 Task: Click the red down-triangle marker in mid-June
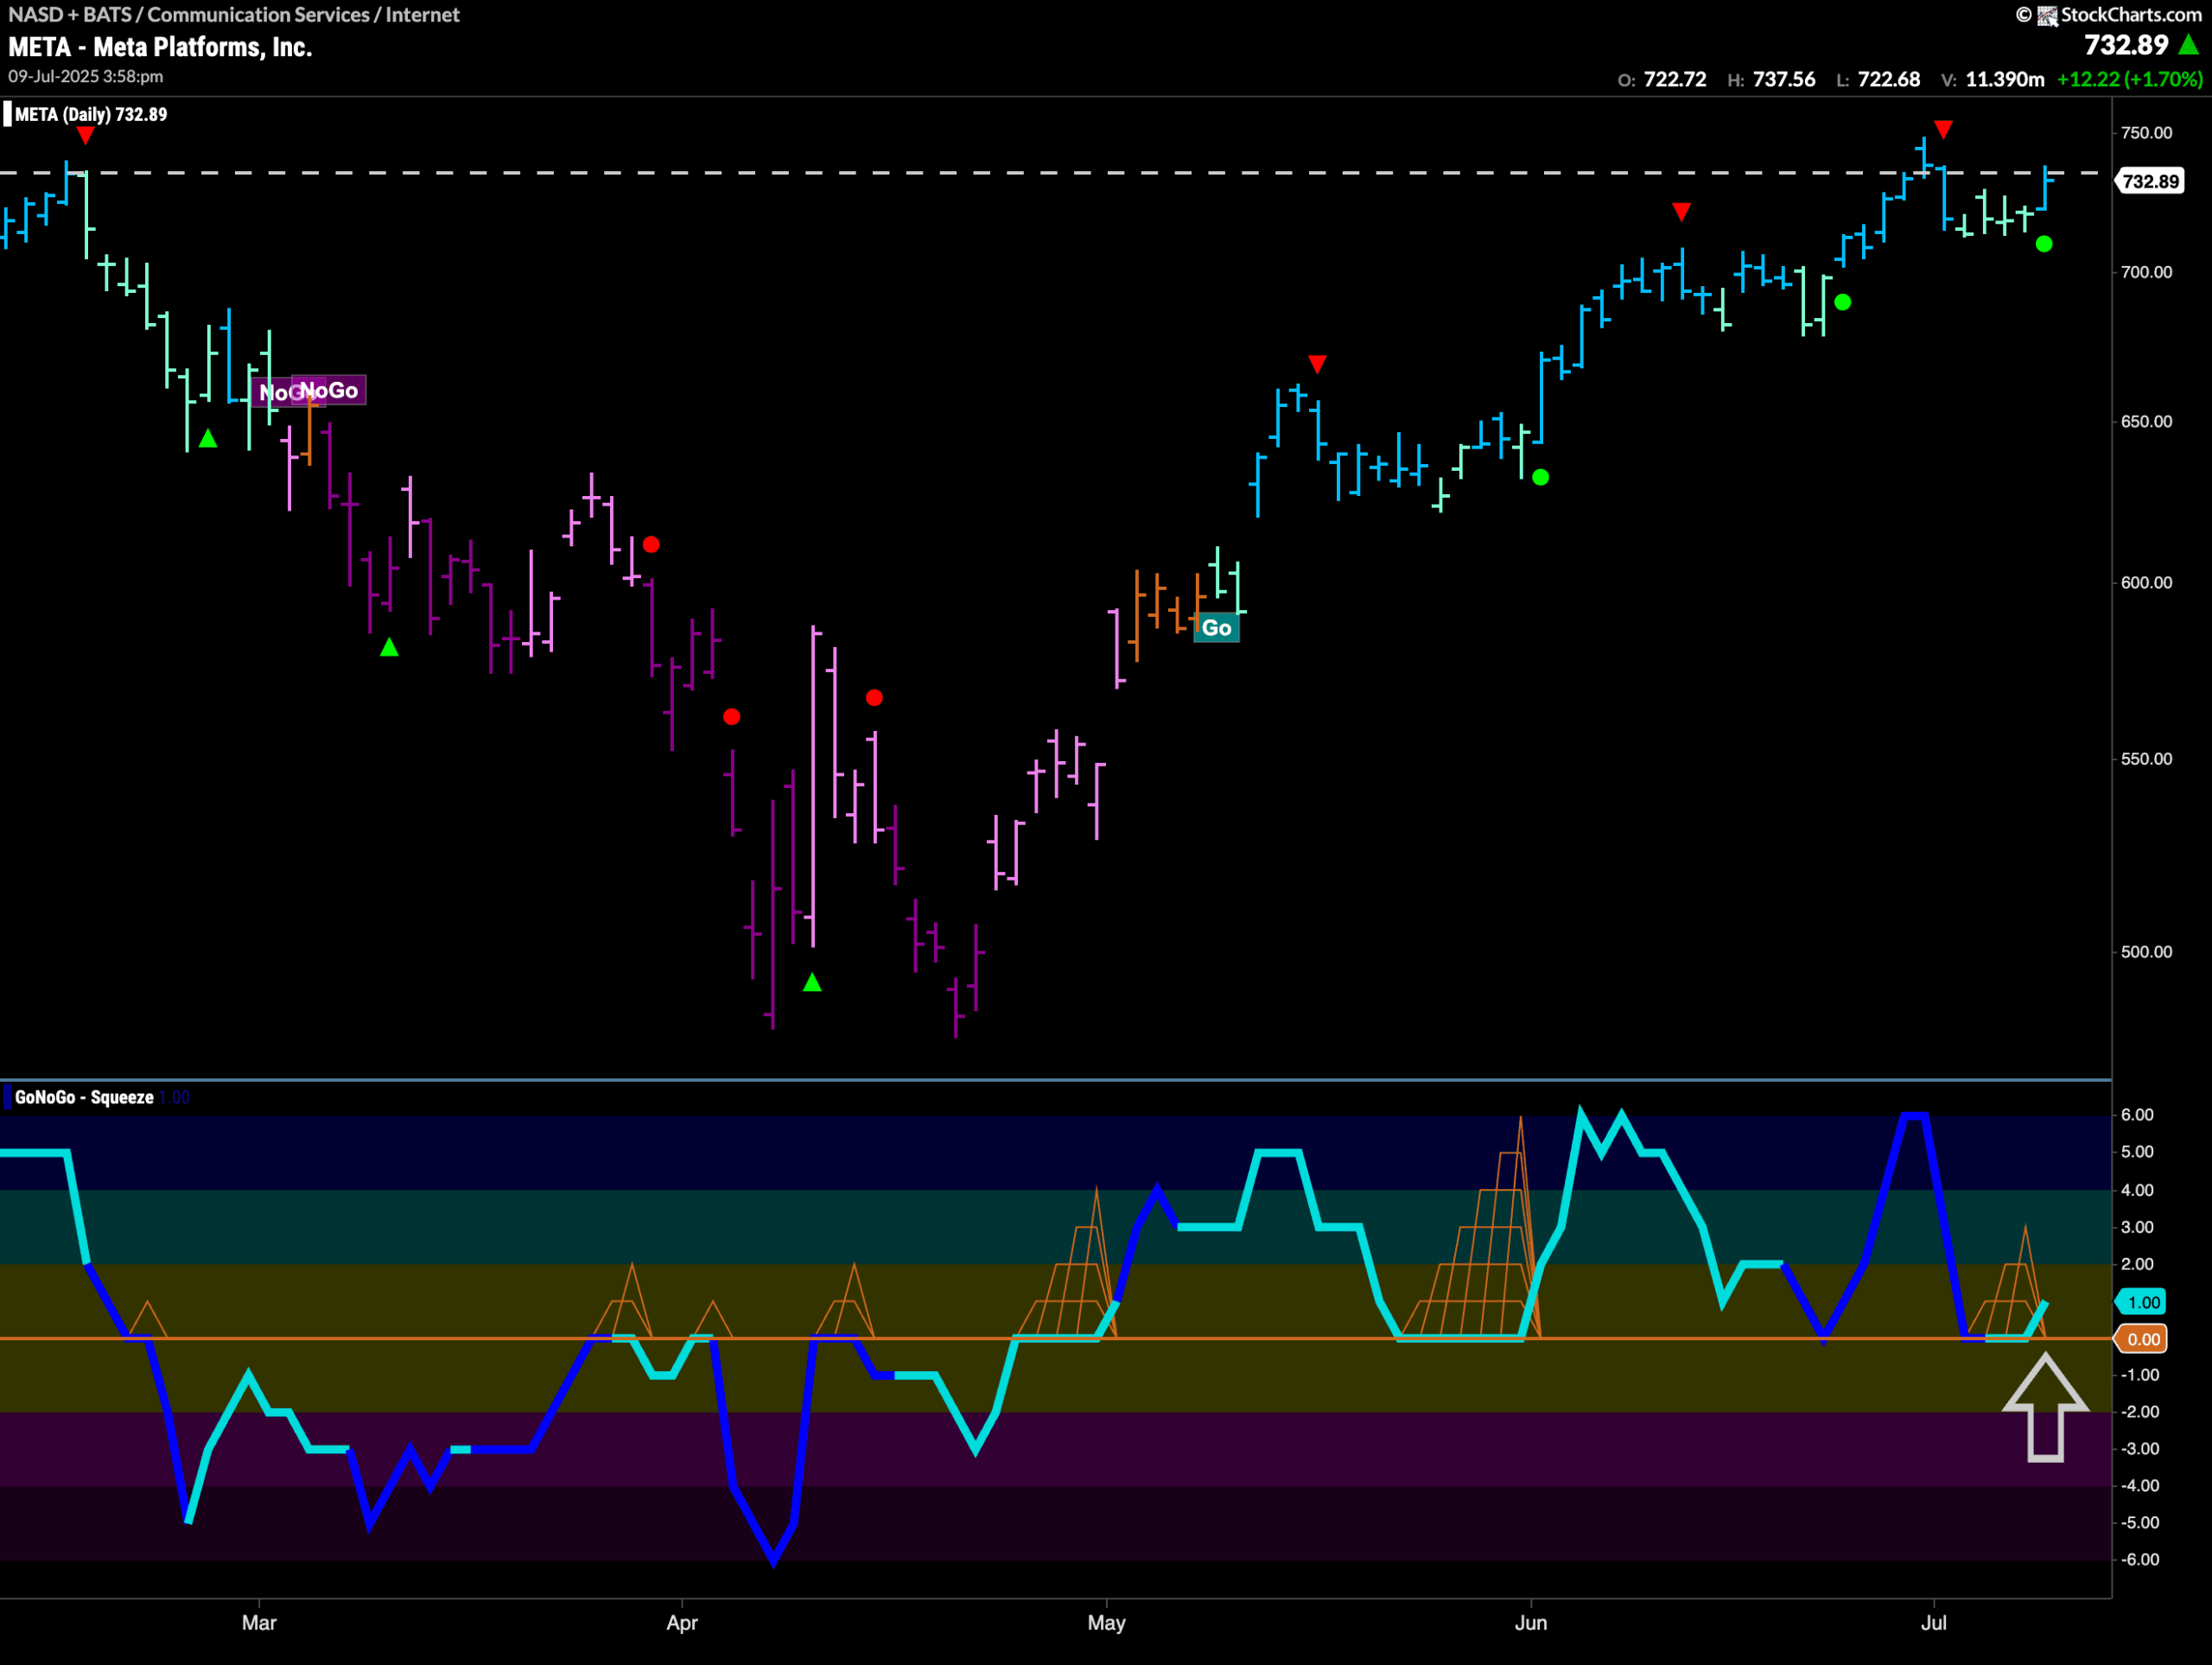(x=1681, y=211)
